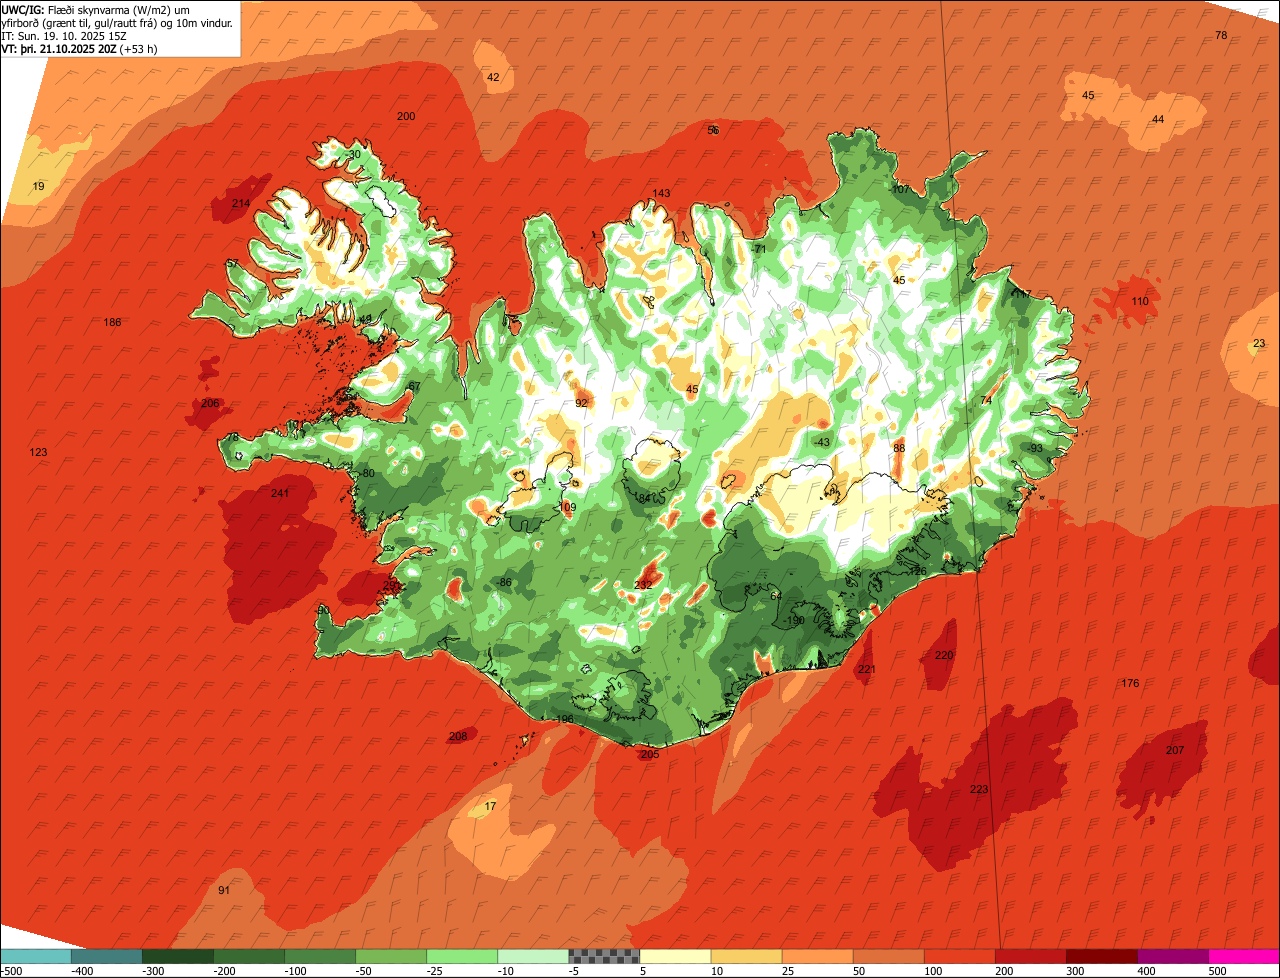Click the map value '74'
The height and width of the screenshot is (978, 1280).
(x=987, y=401)
